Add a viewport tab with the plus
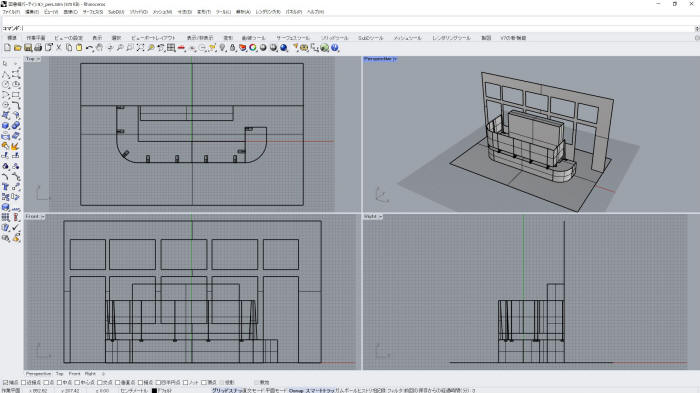 pyautogui.click(x=103, y=373)
